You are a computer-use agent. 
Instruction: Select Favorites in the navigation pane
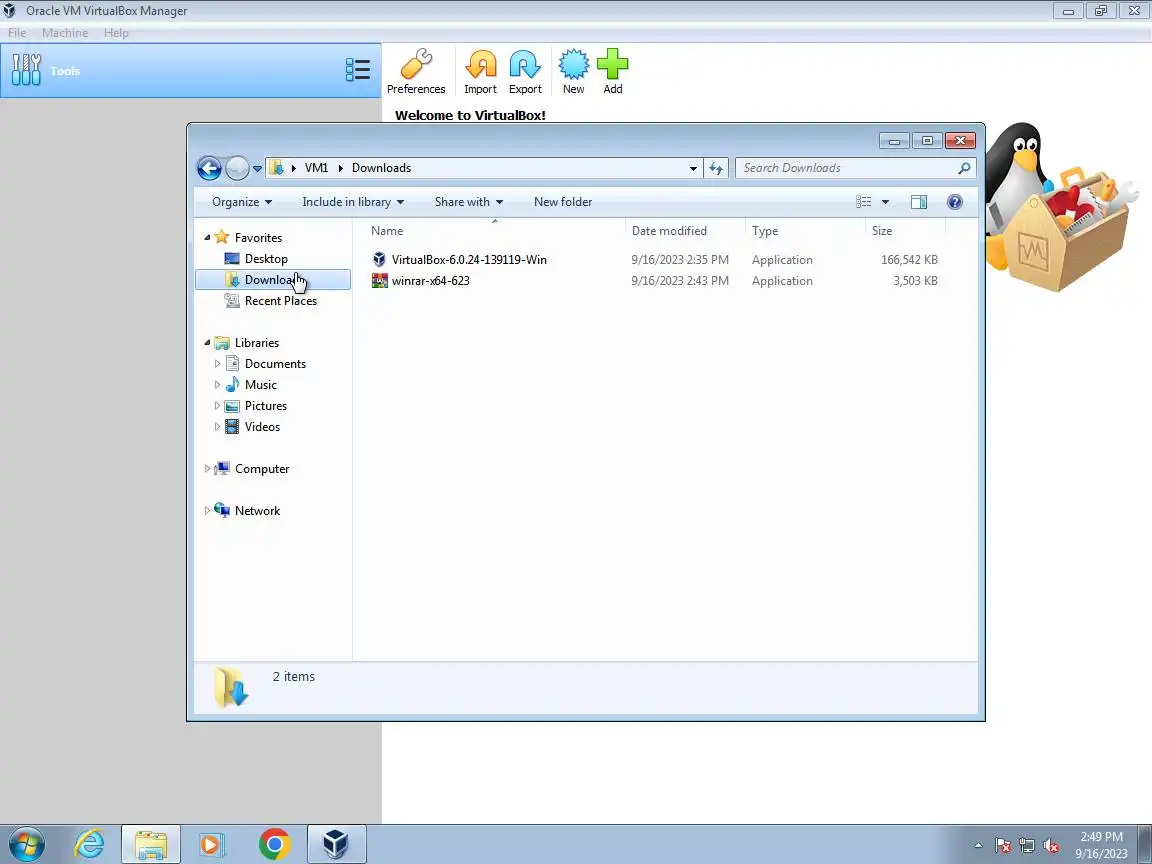pyautogui.click(x=258, y=238)
